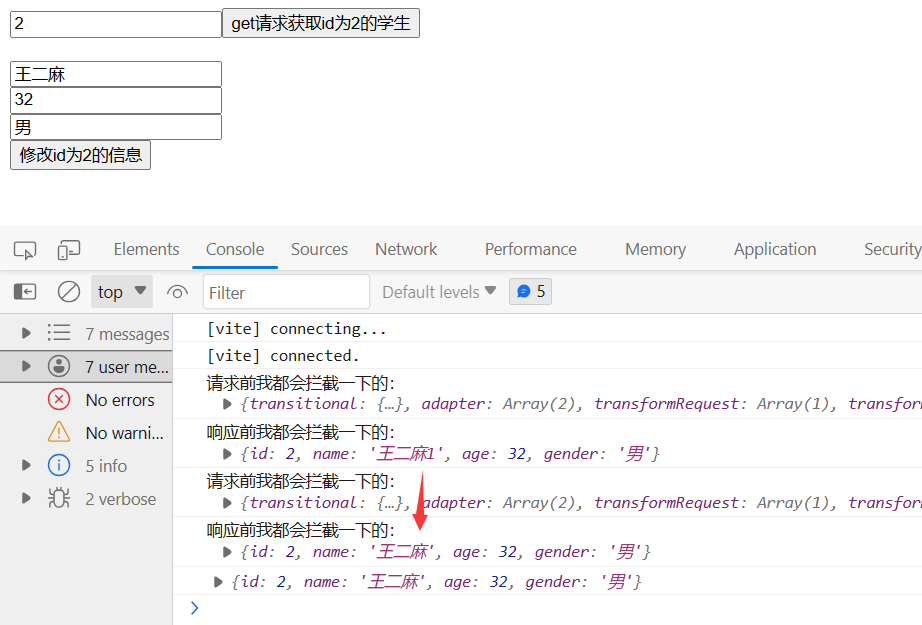Select the user messages avatar icon

[59, 366]
